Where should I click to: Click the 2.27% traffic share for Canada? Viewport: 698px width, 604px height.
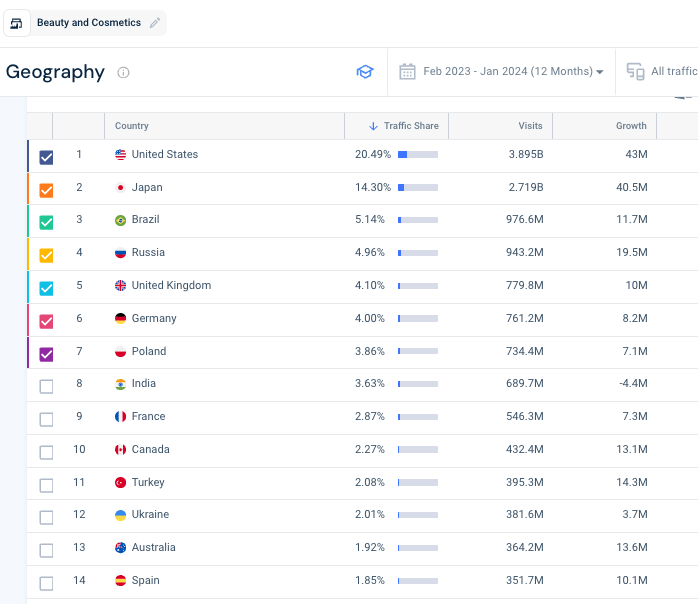[369, 450]
